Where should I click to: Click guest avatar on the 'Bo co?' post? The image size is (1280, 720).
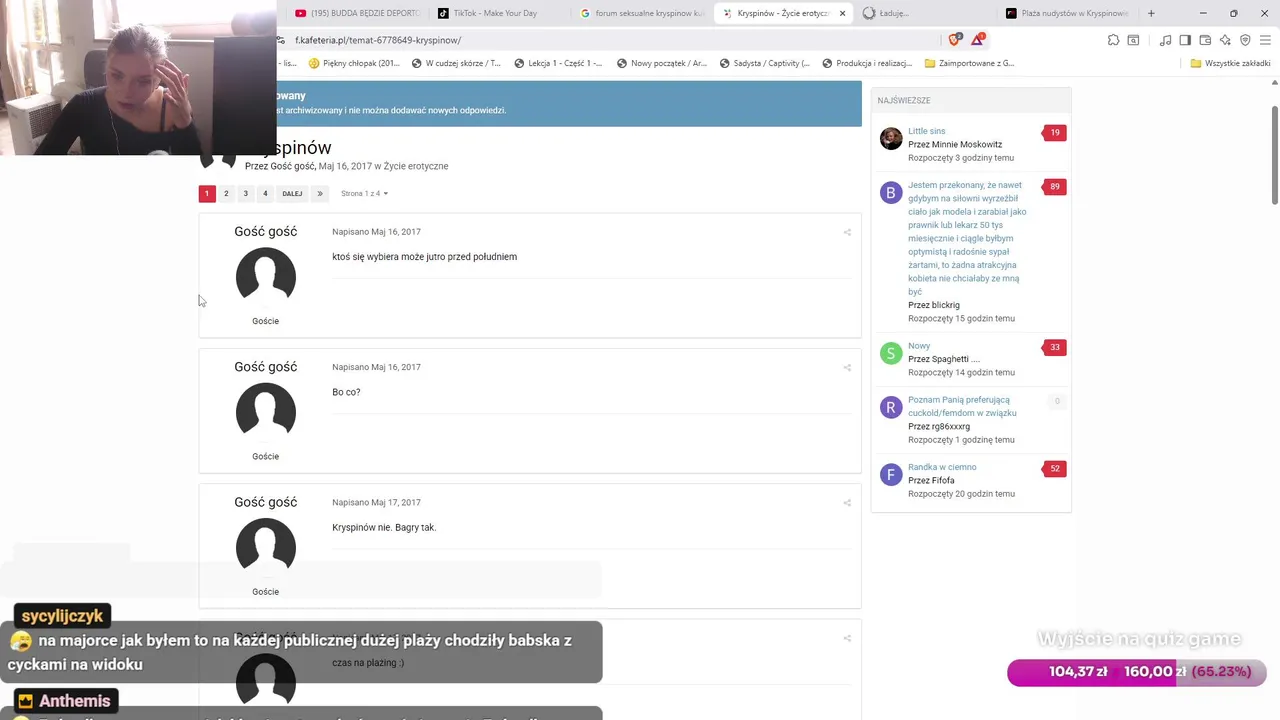(x=266, y=412)
